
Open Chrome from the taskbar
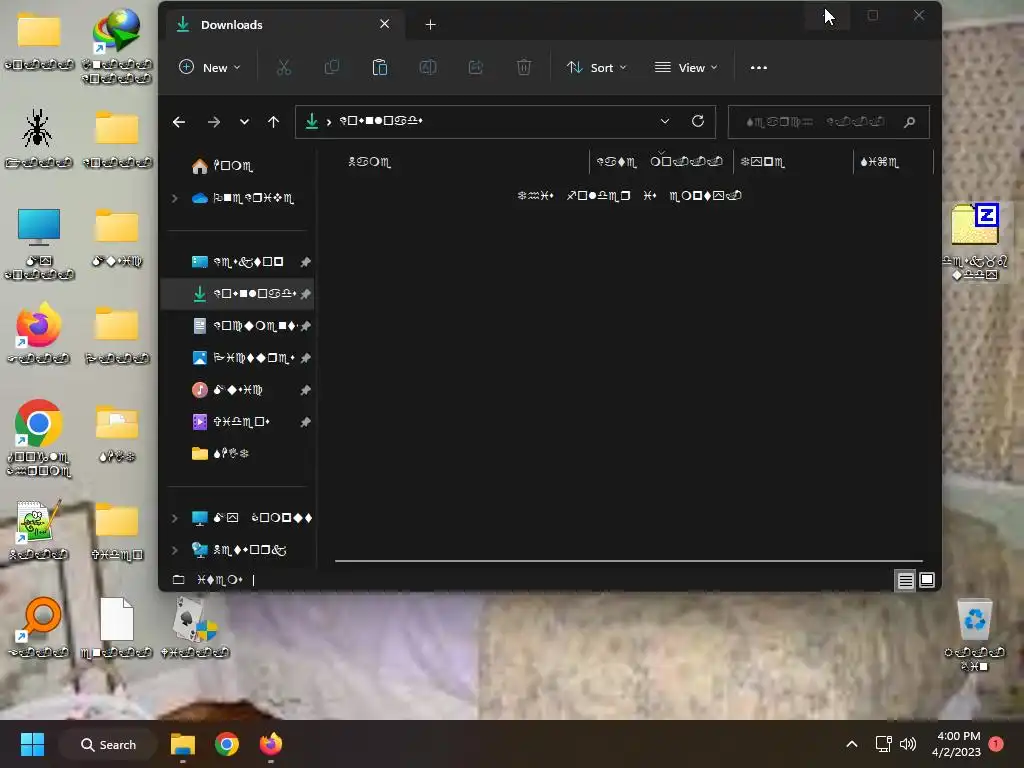[227, 744]
